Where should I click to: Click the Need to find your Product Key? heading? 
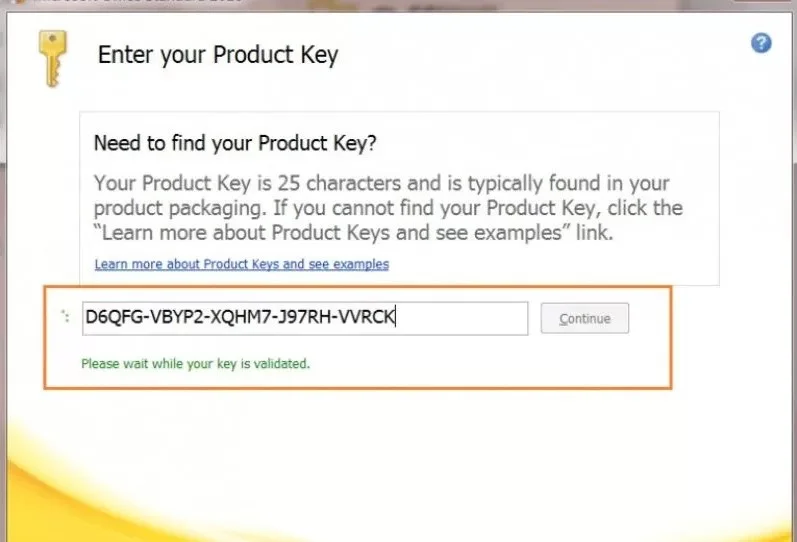(x=235, y=143)
